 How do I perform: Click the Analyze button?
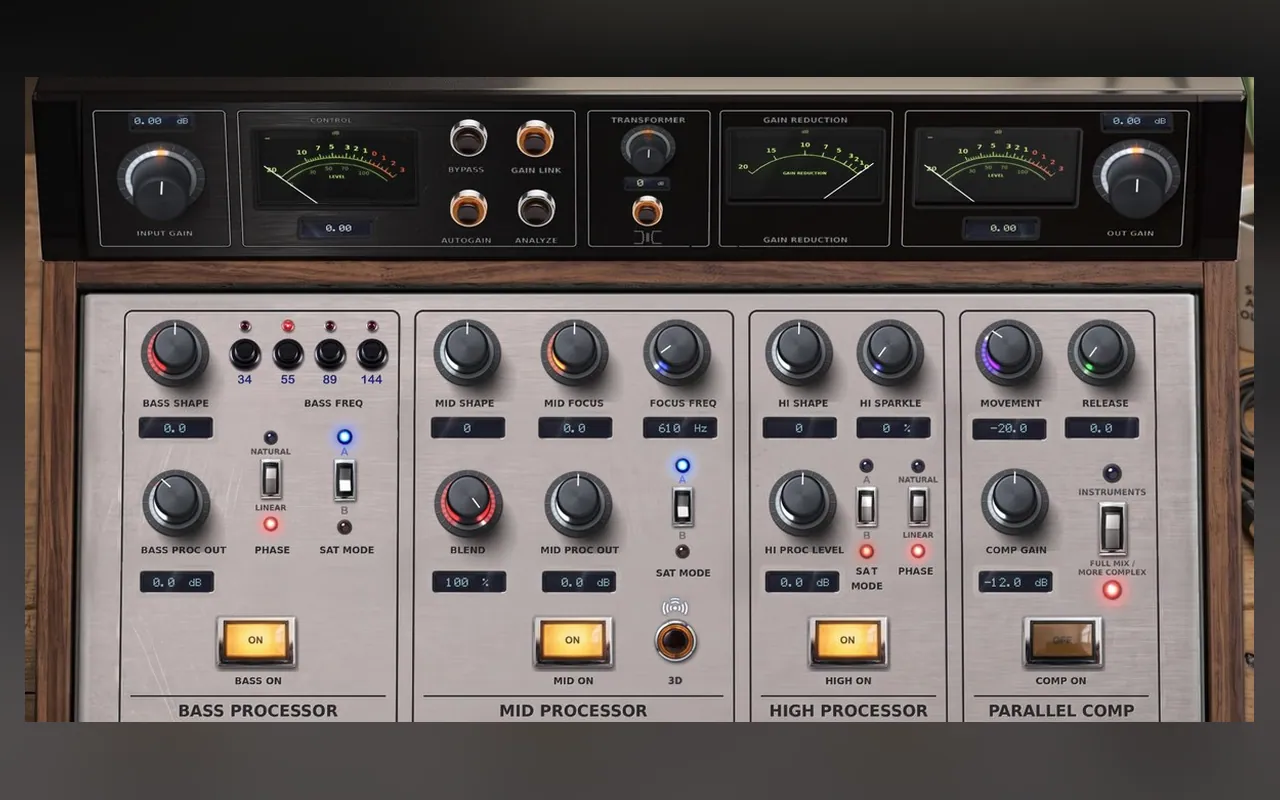[535, 209]
